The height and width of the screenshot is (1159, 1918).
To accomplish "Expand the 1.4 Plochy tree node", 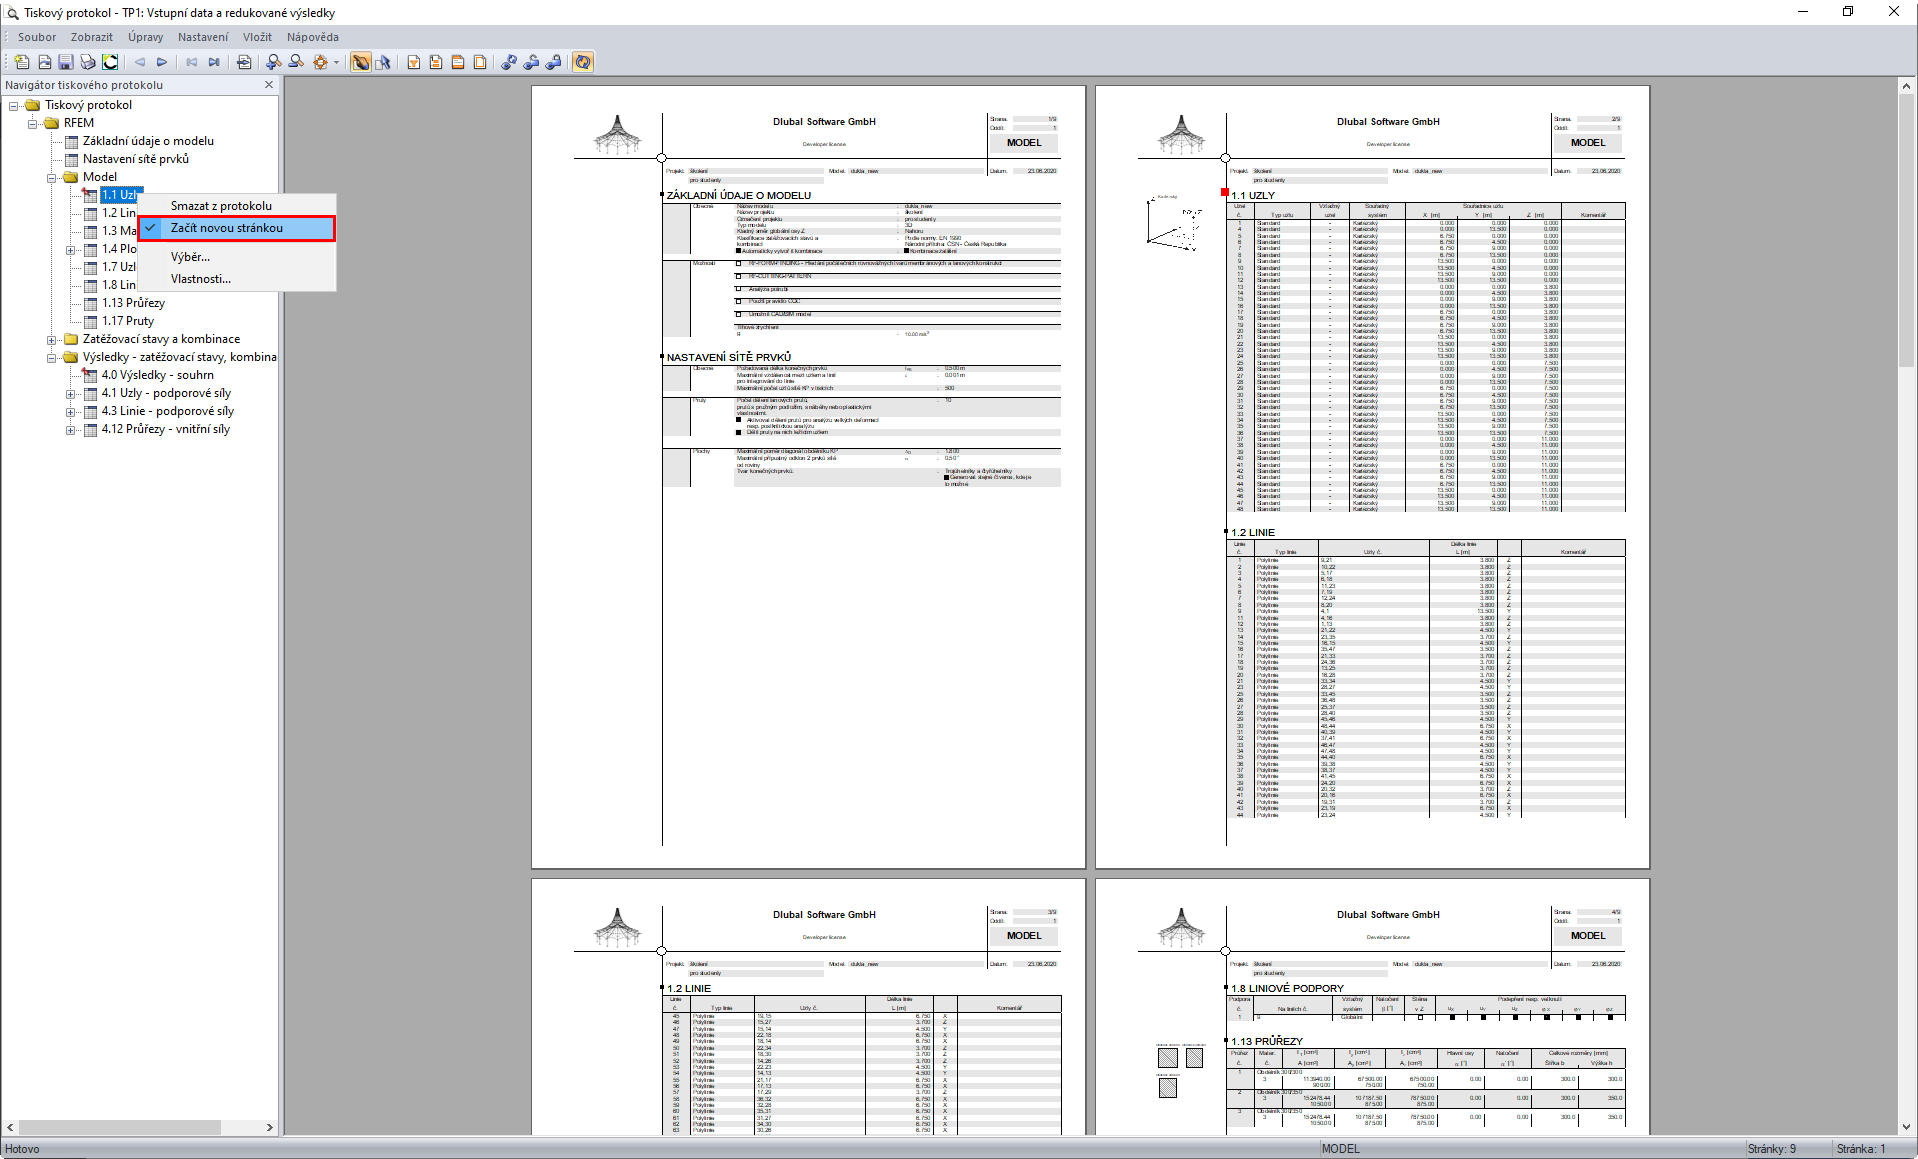I will tap(70, 250).
